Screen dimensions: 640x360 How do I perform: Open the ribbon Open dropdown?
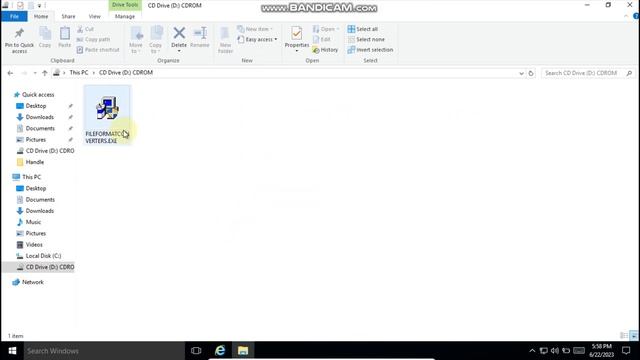(326, 29)
